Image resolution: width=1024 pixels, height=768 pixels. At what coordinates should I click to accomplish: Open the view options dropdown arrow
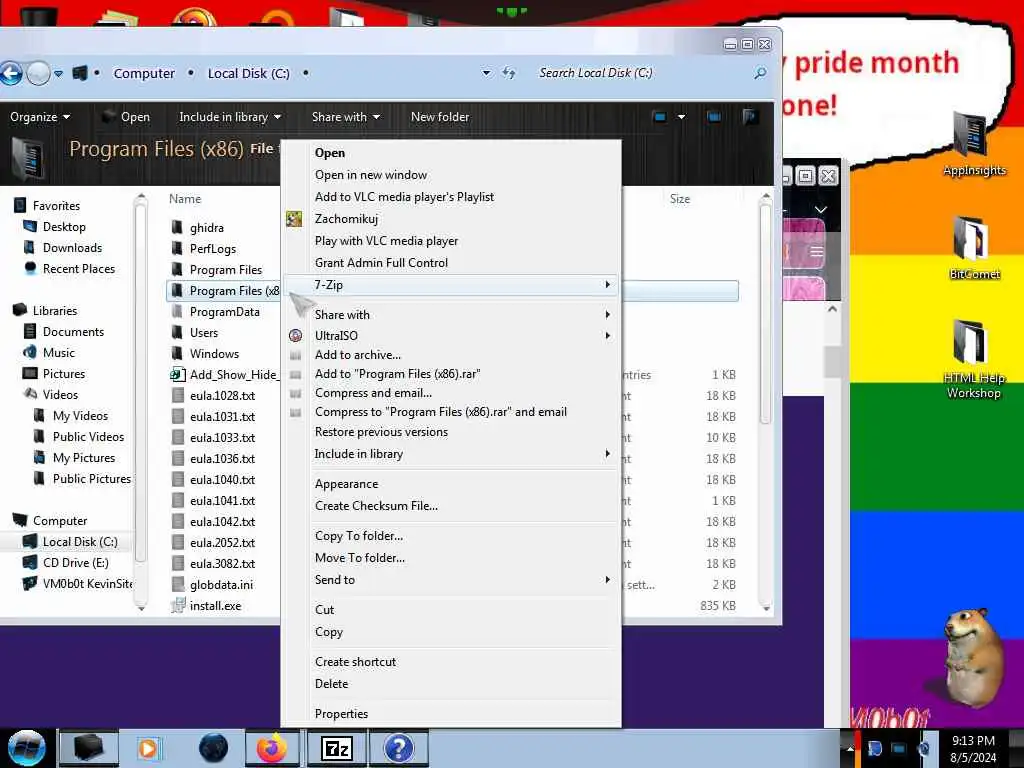pos(681,117)
